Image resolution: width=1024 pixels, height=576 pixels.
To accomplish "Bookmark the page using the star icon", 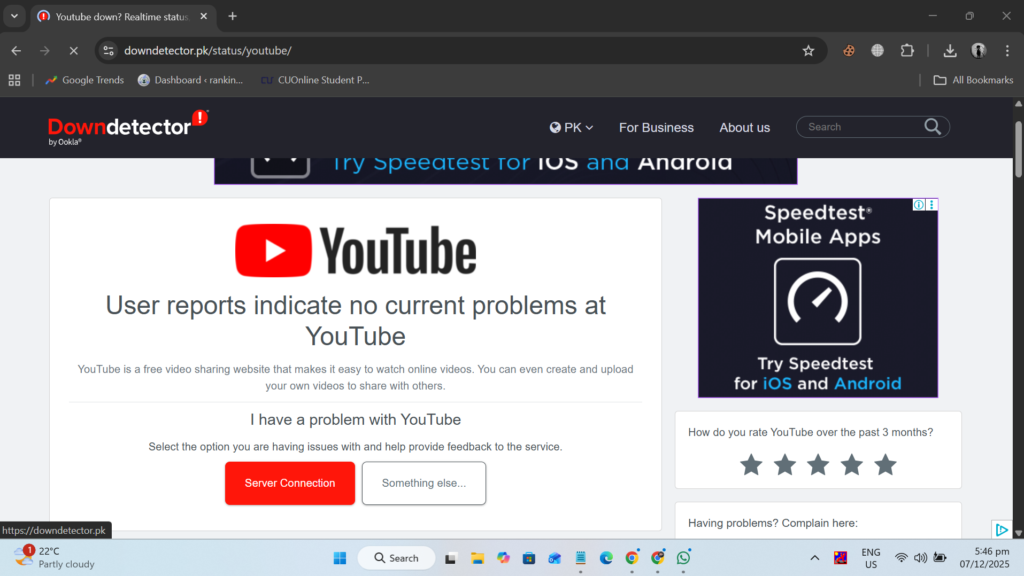I will [808, 50].
